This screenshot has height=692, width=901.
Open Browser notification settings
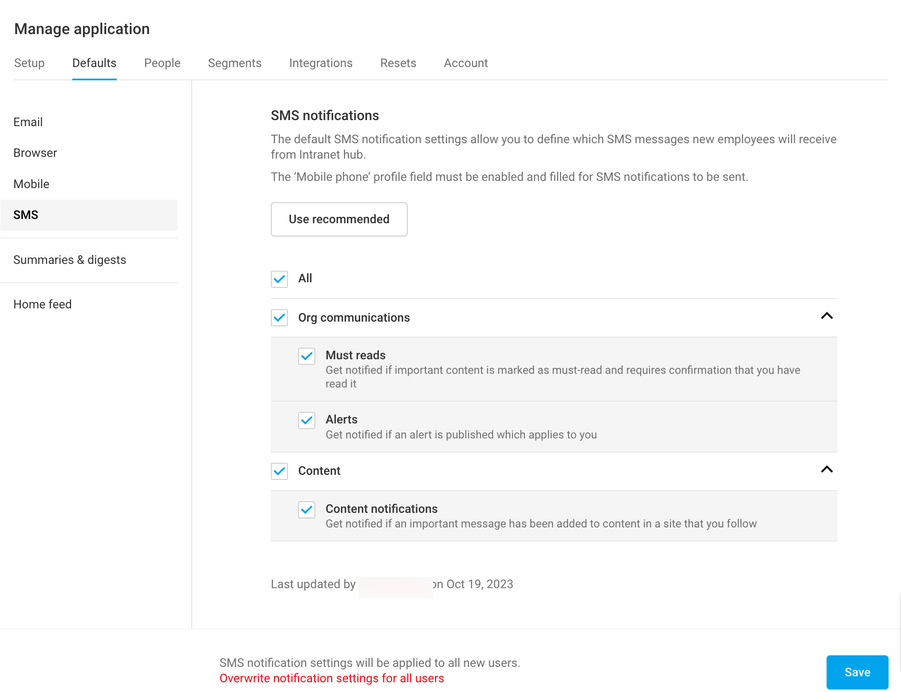(34, 153)
